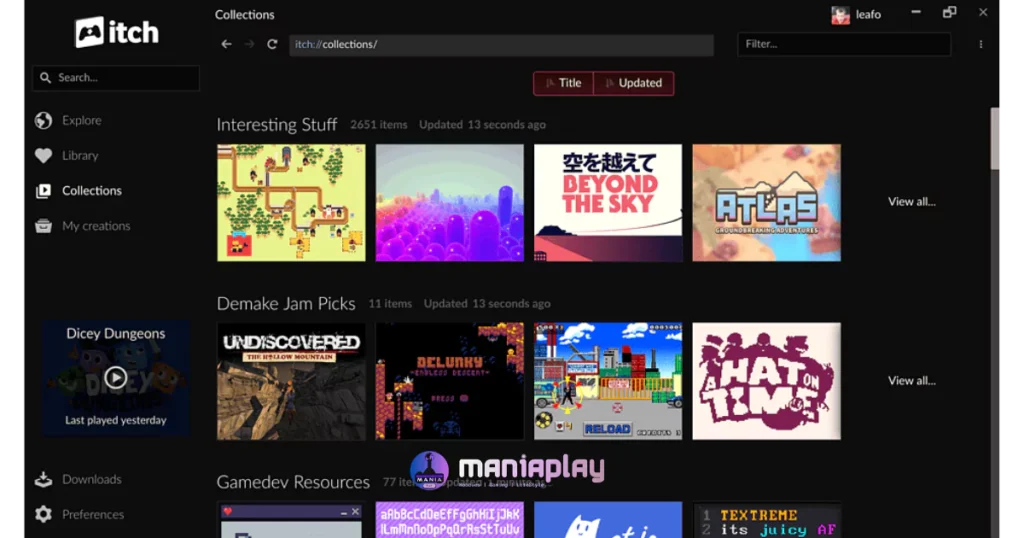Image resolution: width=1024 pixels, height=538 pixels.
Task: Minimize the itch window
Action: pyautogui.click(x=916, y=12)
